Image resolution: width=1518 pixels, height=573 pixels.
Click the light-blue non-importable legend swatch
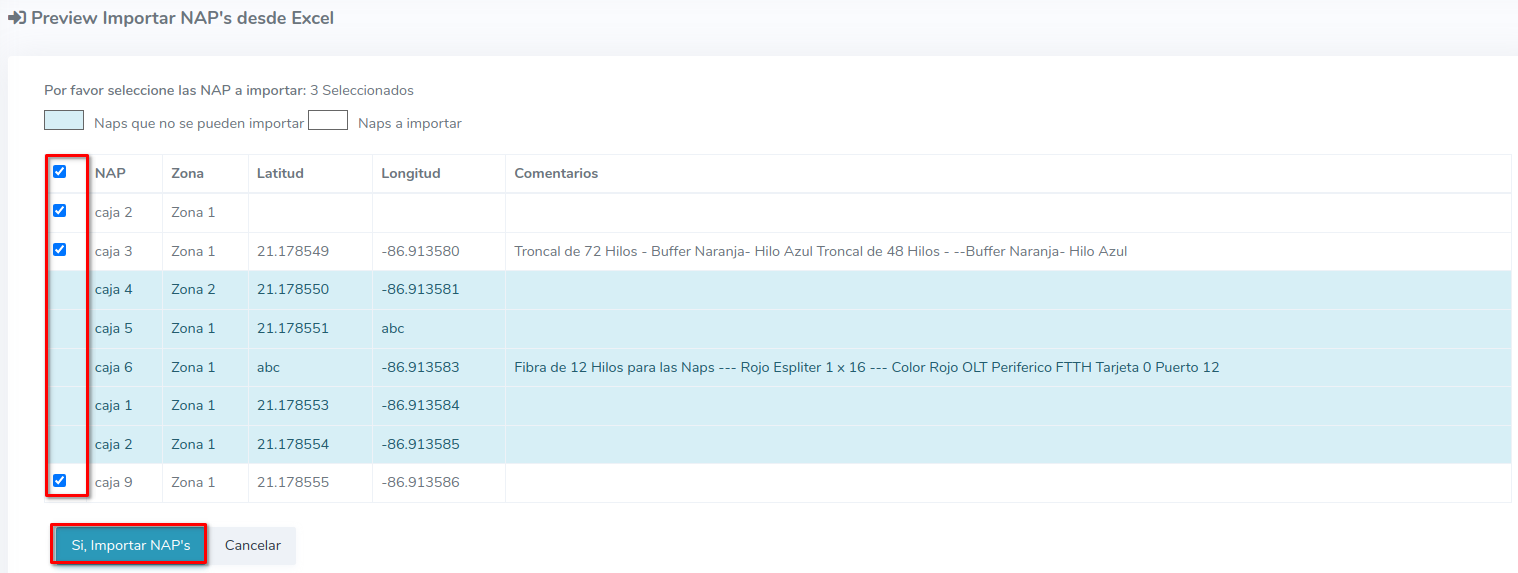pyautogui.click(x=64, y=121)
